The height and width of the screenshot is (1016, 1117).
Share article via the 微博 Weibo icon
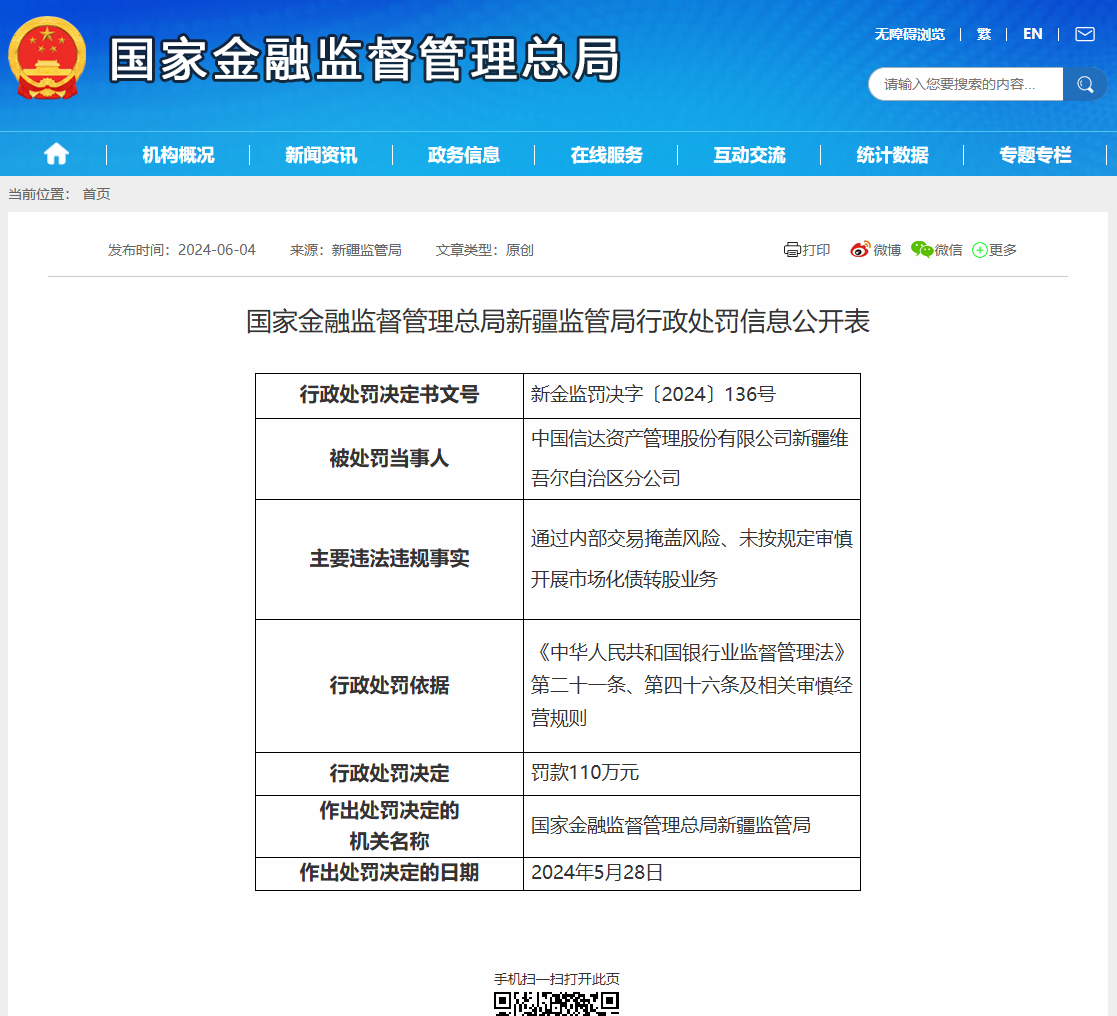click(873, 249)
